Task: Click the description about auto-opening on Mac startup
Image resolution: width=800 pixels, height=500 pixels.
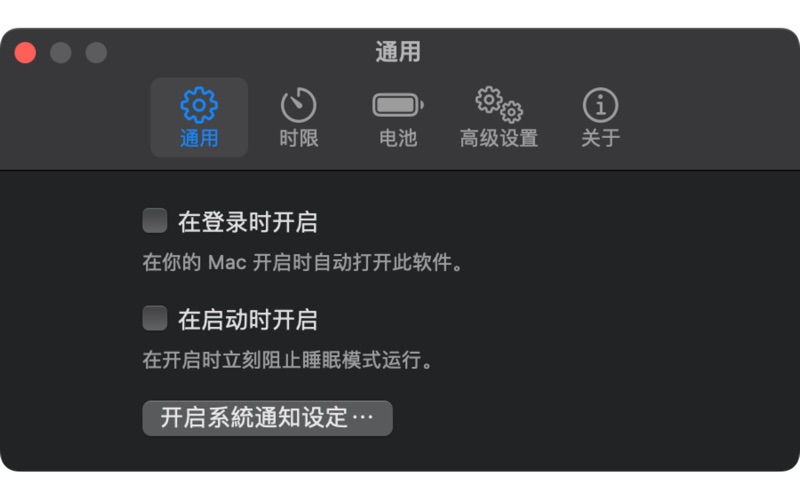Action: pyautogui.click(x=303, y=262)
